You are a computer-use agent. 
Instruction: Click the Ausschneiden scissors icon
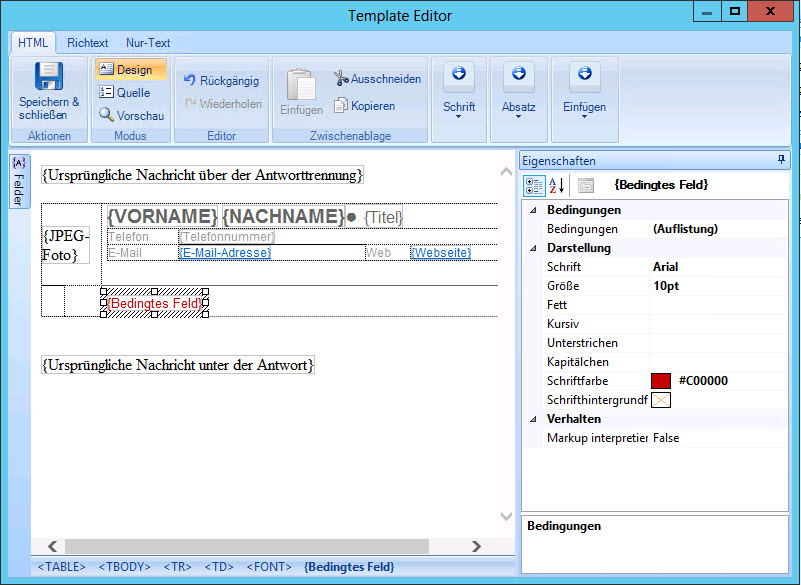(x=342, y=79)
